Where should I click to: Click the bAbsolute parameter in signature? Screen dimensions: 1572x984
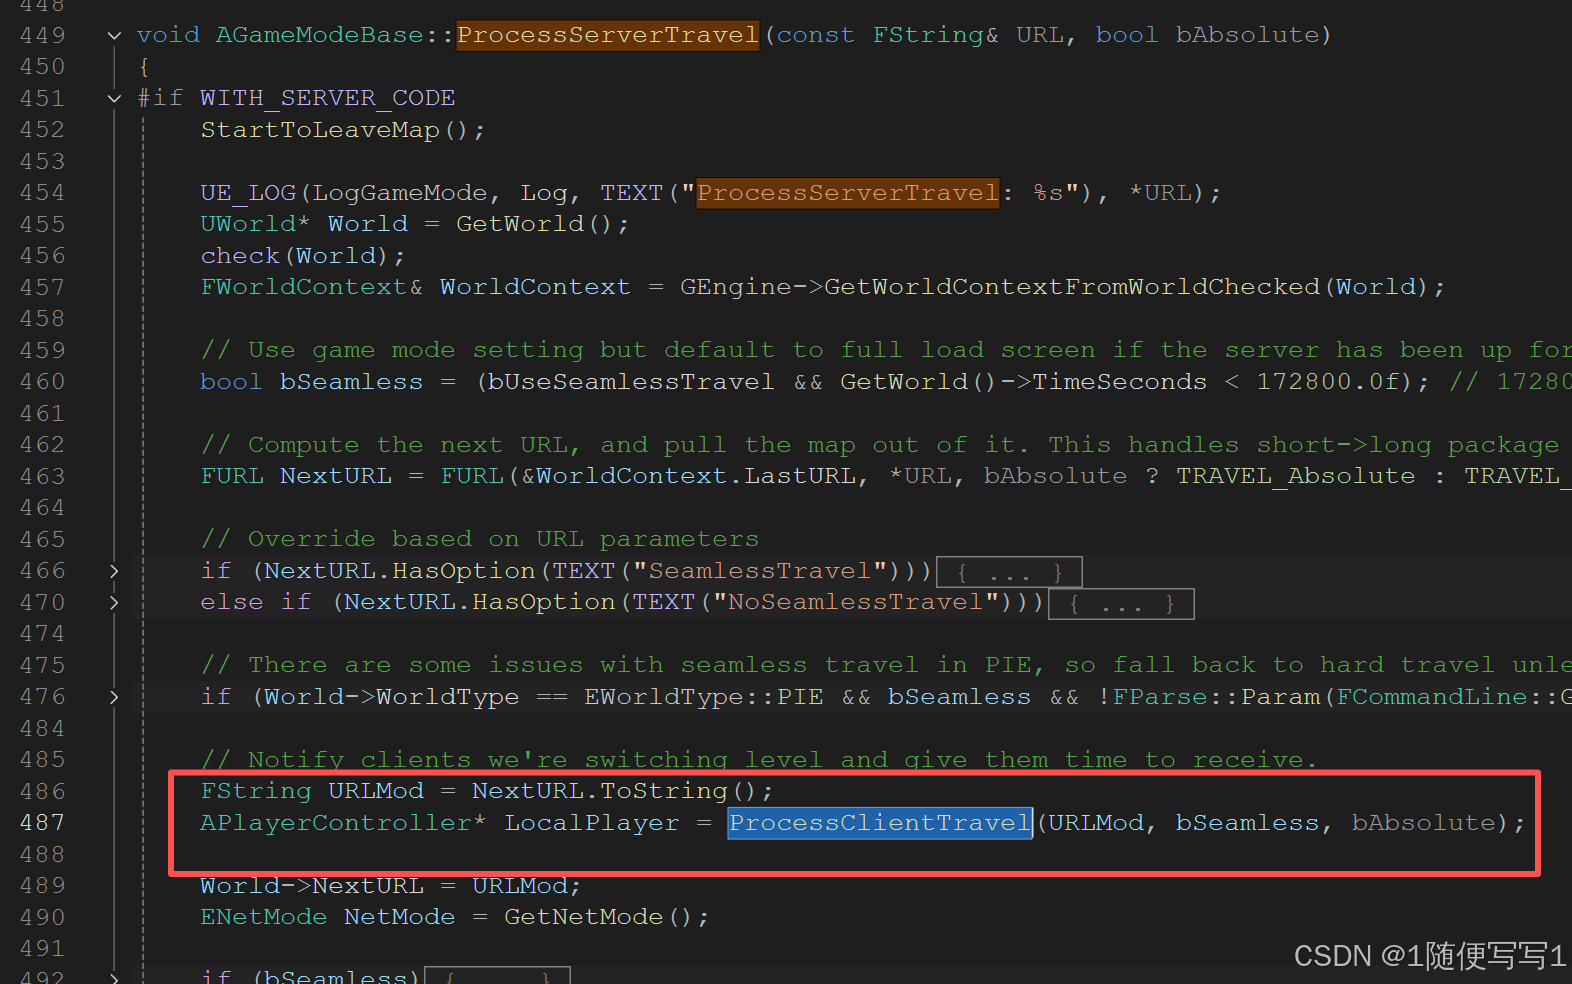coord(1247,35)
